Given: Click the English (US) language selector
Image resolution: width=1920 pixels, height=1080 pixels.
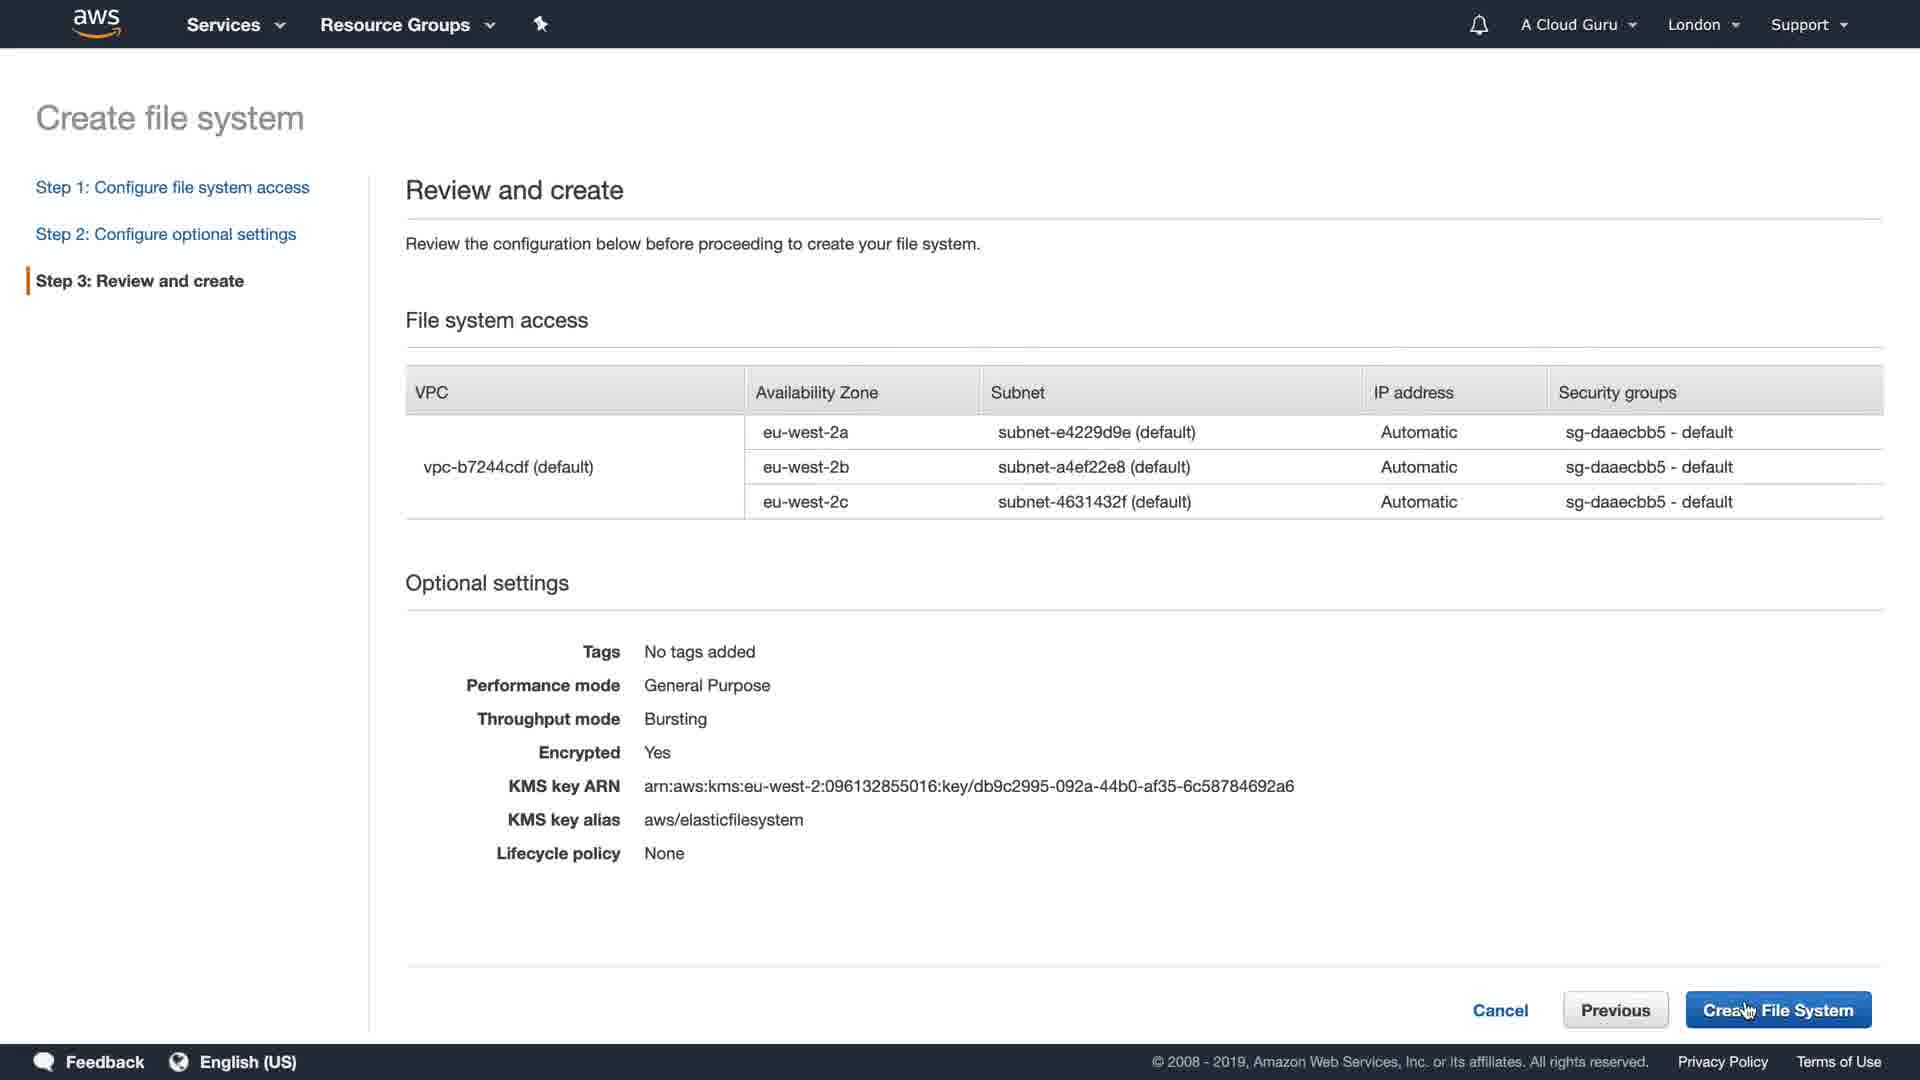Looking at the screenshot, I should coord(248,1062).
